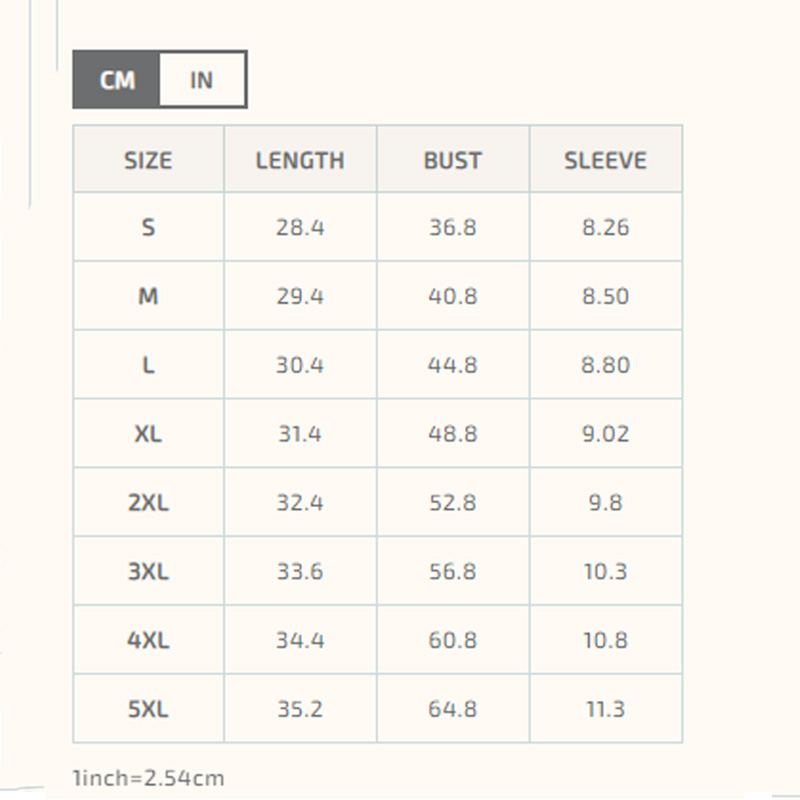Click the 33.6 length value for 3XL
The height and width of the screenshot is (800, 800).
click(x=300, y=571)
